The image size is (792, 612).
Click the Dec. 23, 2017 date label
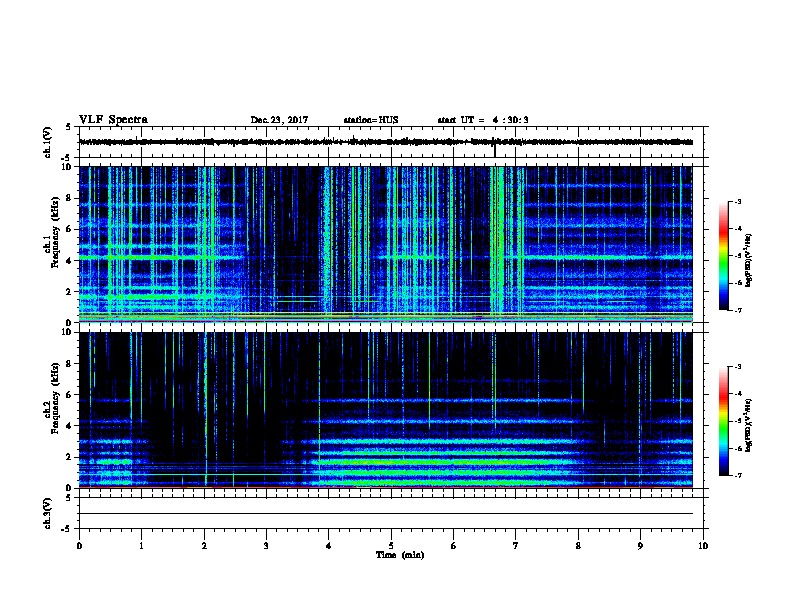279,120
